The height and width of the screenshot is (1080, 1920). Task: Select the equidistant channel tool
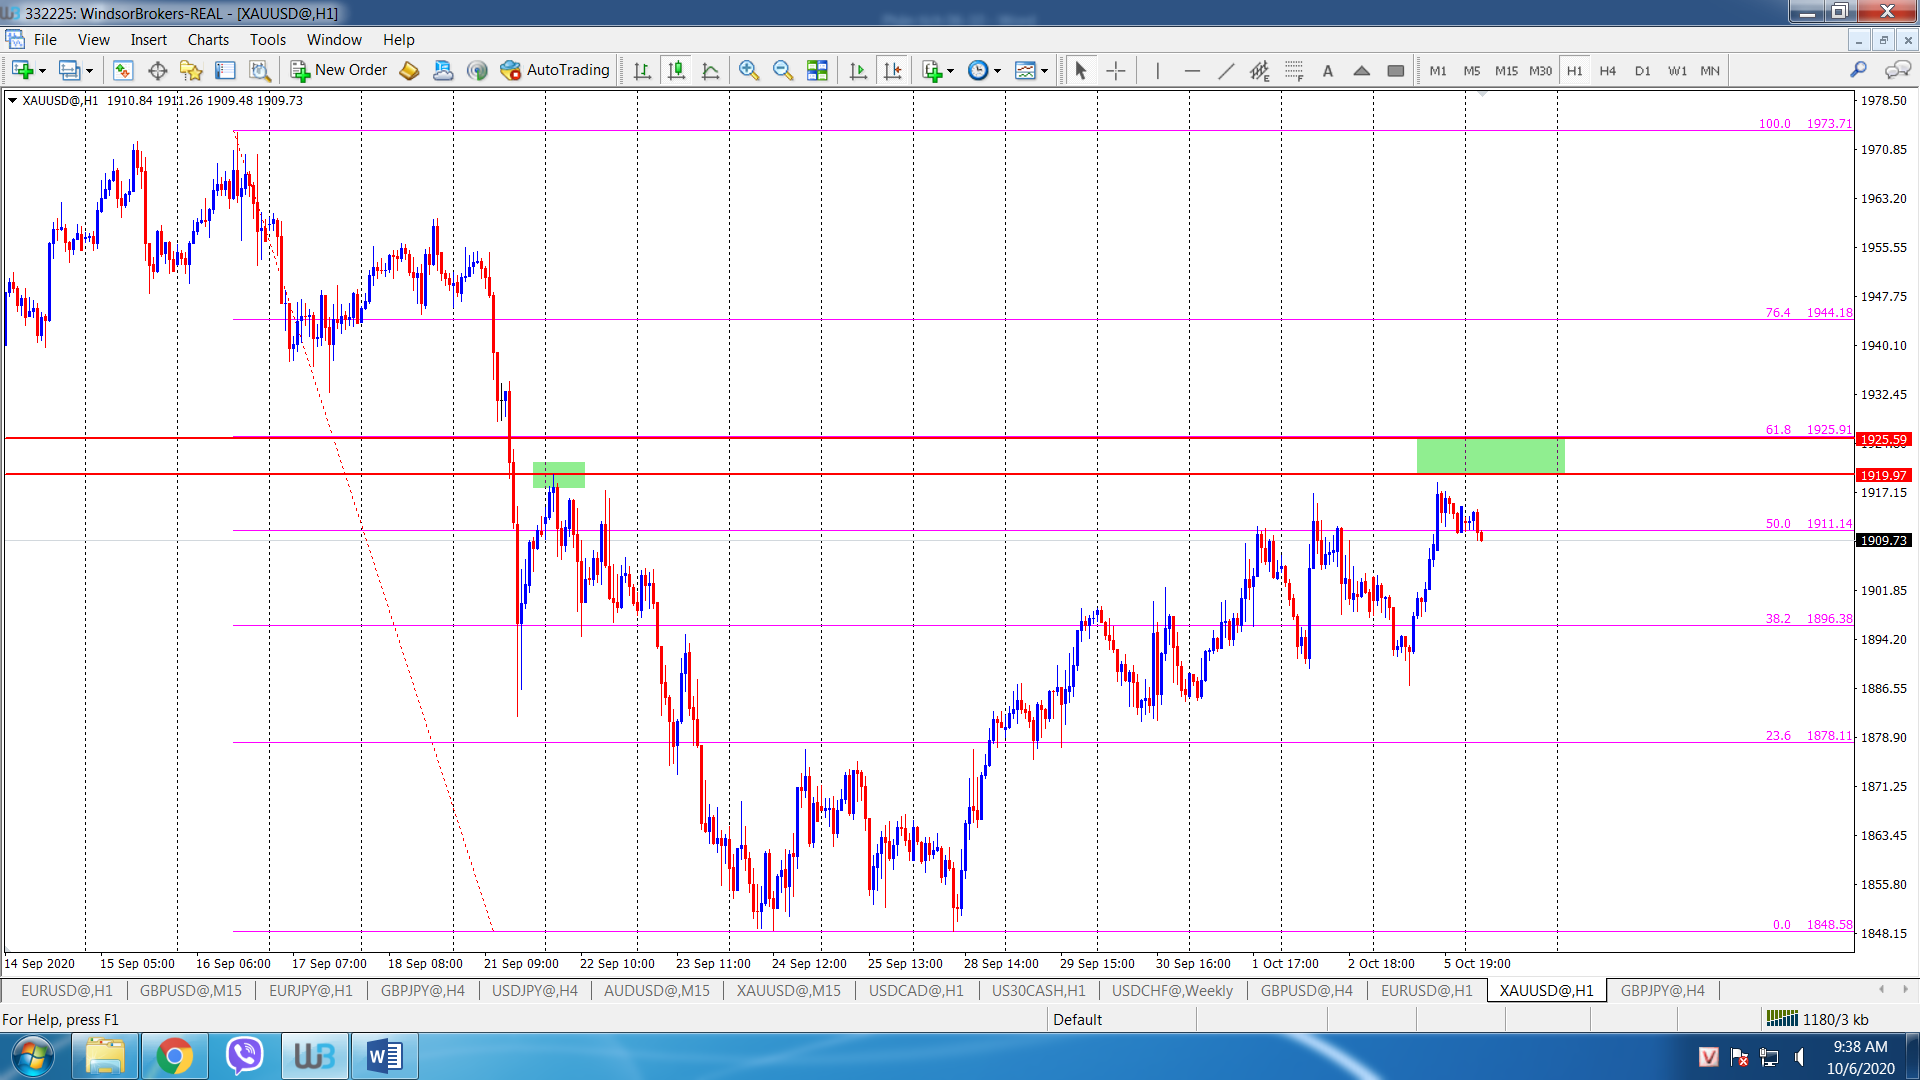1260,70
